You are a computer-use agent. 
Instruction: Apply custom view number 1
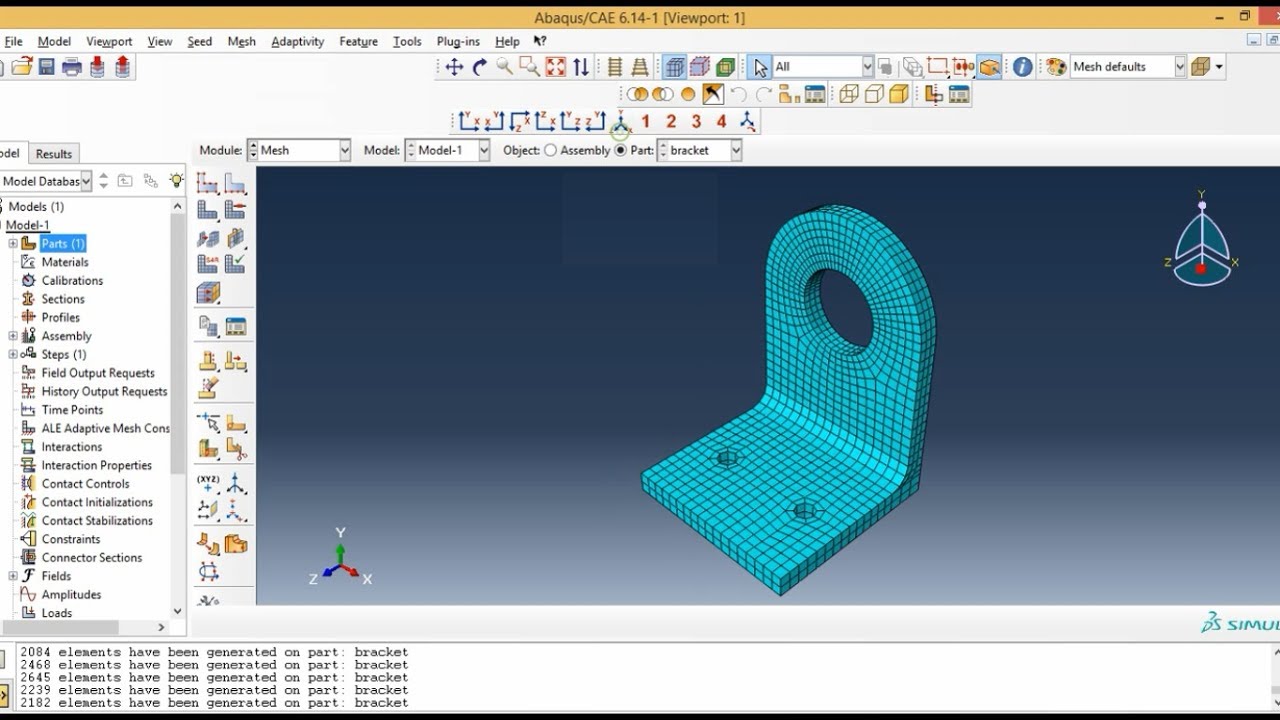645,122
